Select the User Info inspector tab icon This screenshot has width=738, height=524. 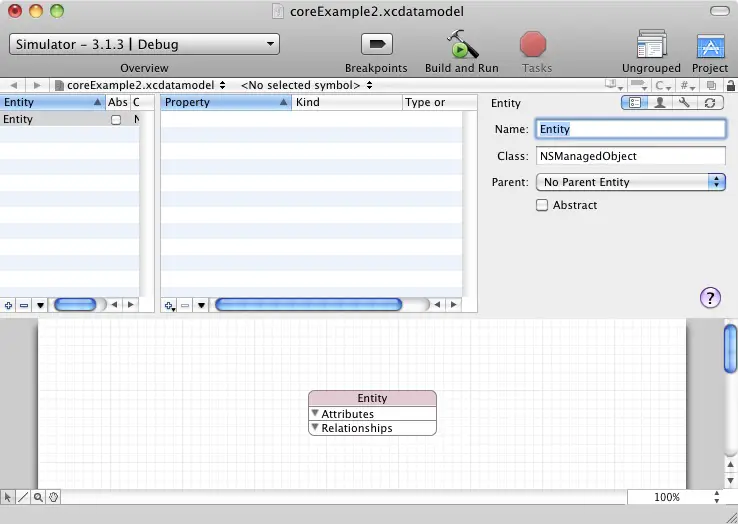tap(660, 103)
